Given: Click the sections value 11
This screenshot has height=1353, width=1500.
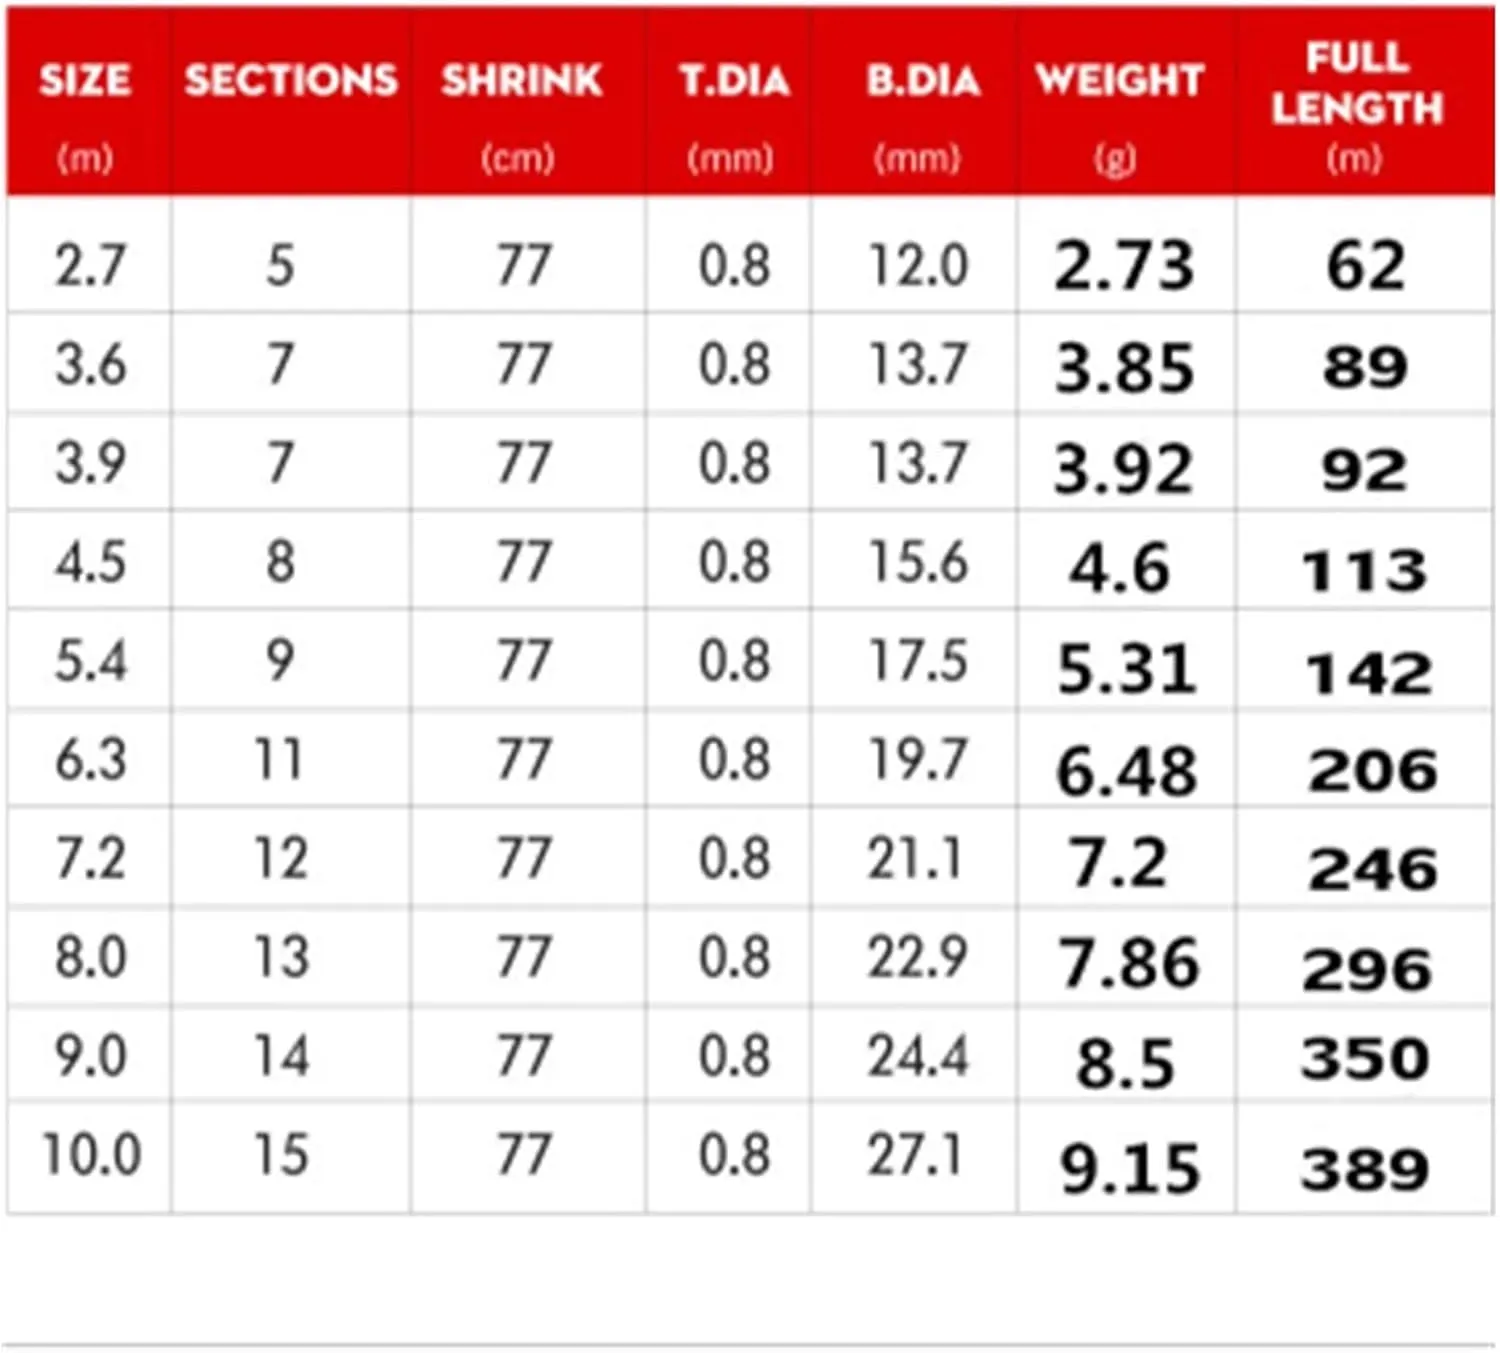Looking at the screenshot, I should point(279,759).
